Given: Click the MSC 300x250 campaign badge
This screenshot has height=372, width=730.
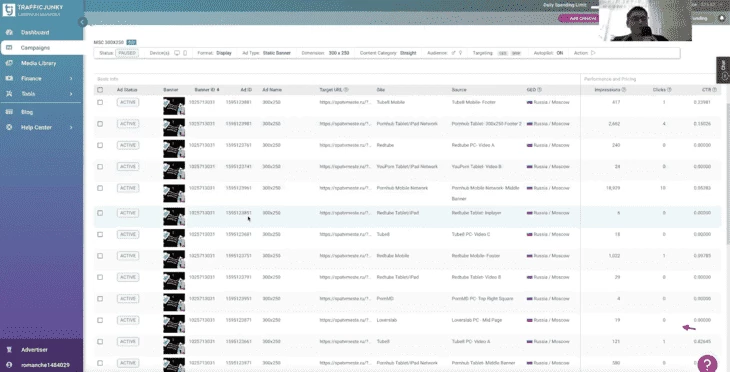Looking at the screenshot, I should (131, 42).
